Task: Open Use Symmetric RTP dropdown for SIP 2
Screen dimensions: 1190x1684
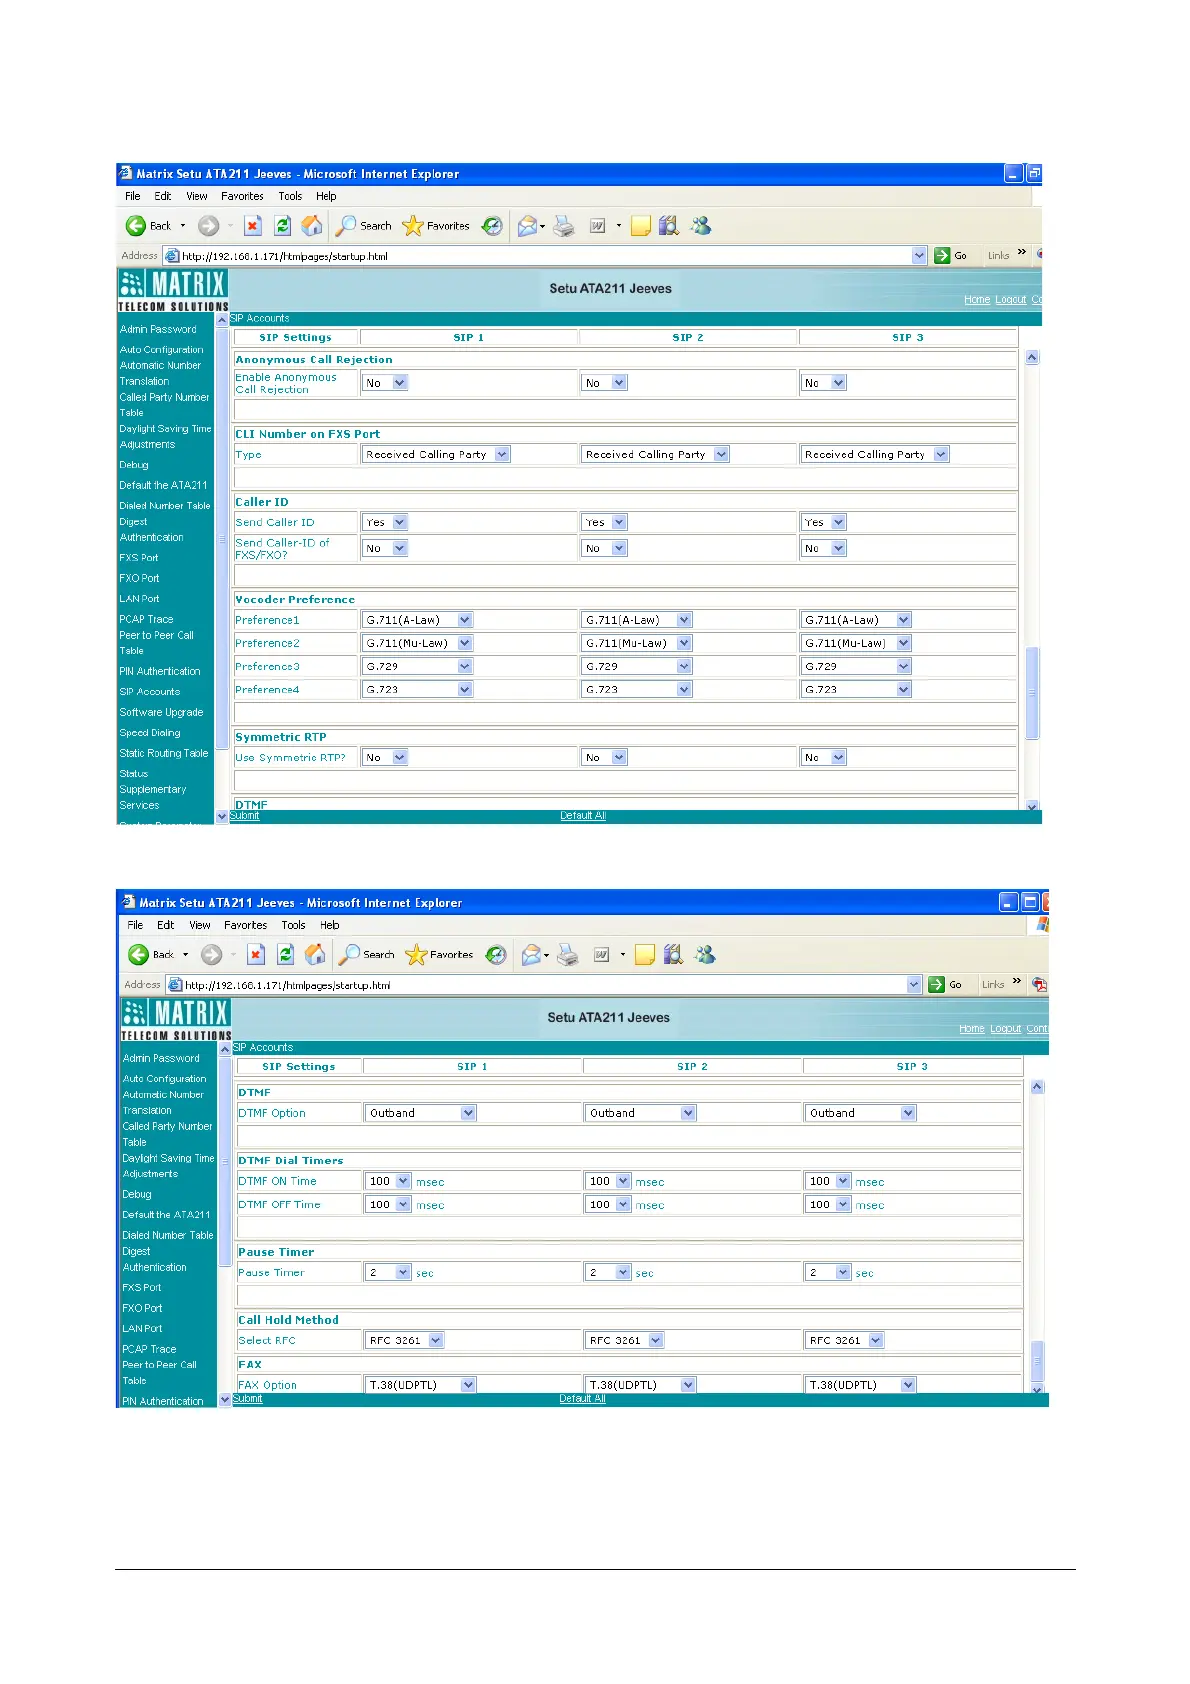Action: (x=604, y=758)
